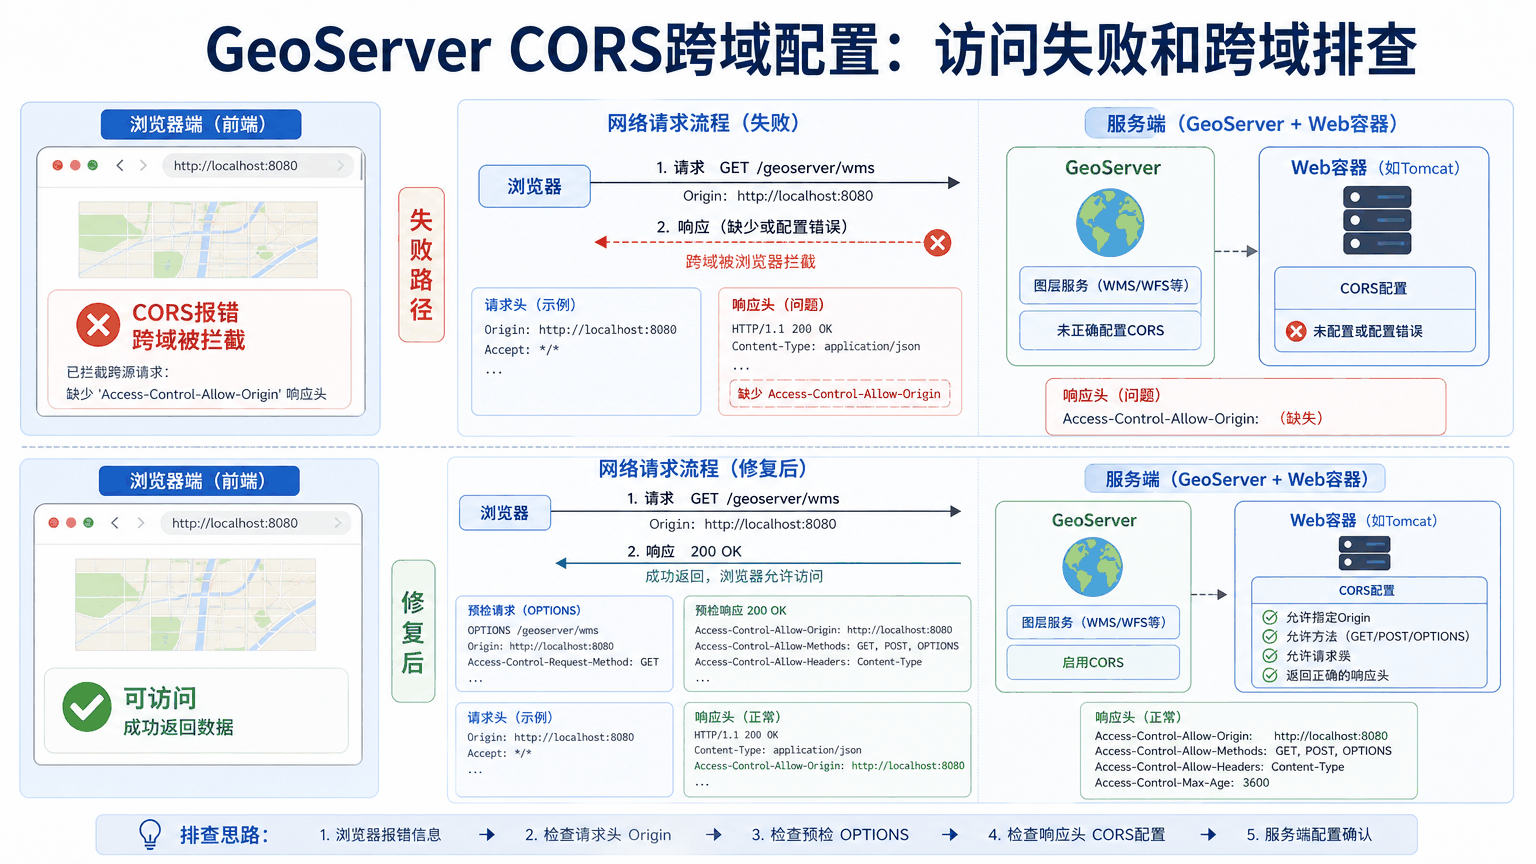Click the address bar in the top browser mockup

coord(258,165)
